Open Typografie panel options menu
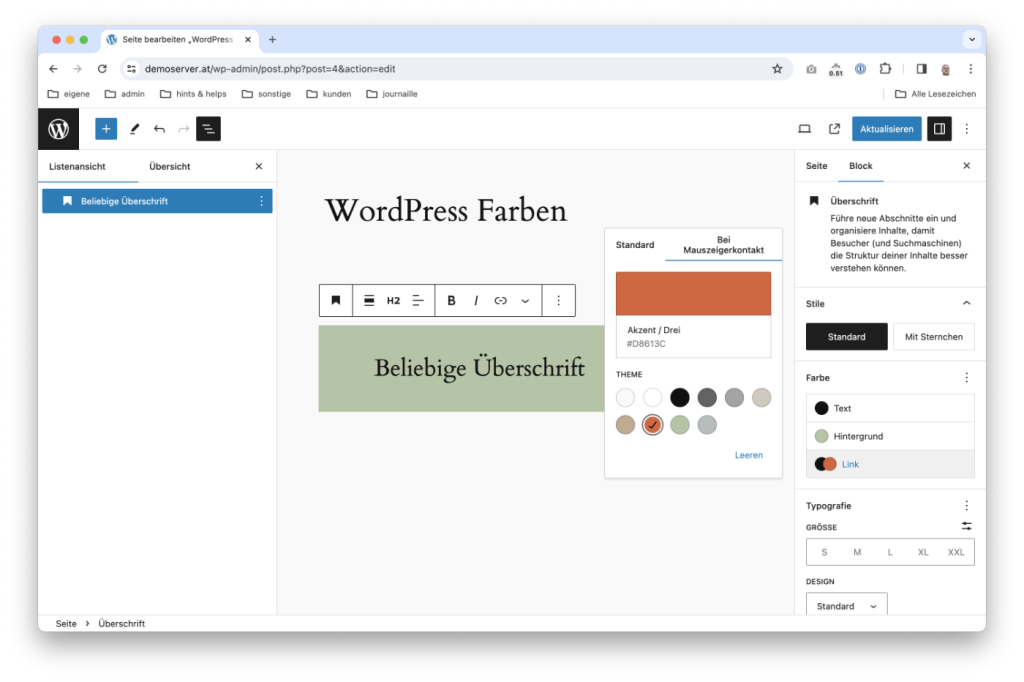This screenshot has width=1024, height=682. pyautogui.click(x=967, y=506)
